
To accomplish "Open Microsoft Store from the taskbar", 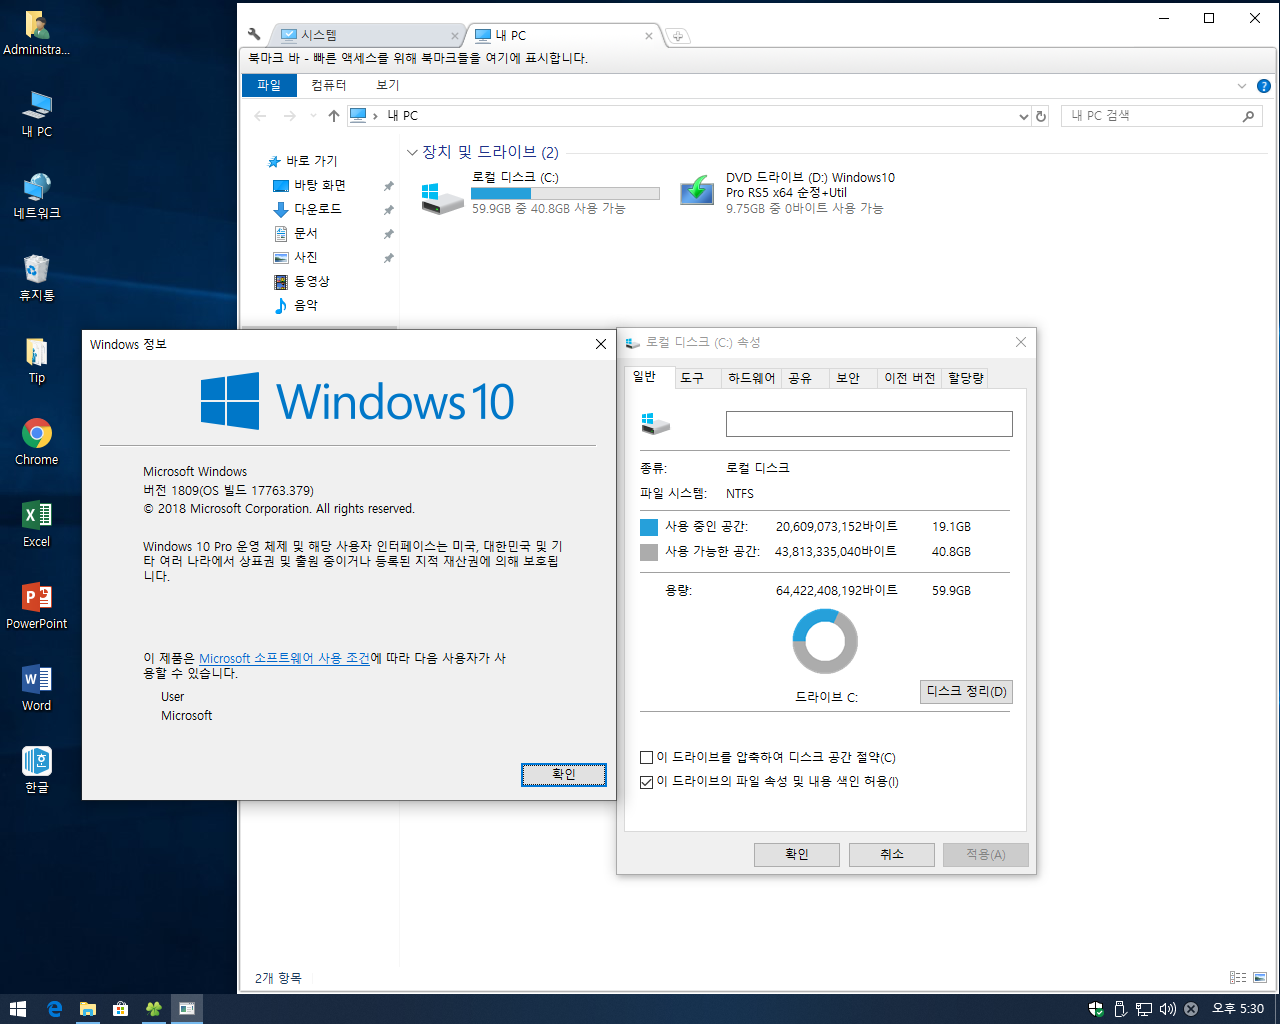I will (x=120, y=1009).
